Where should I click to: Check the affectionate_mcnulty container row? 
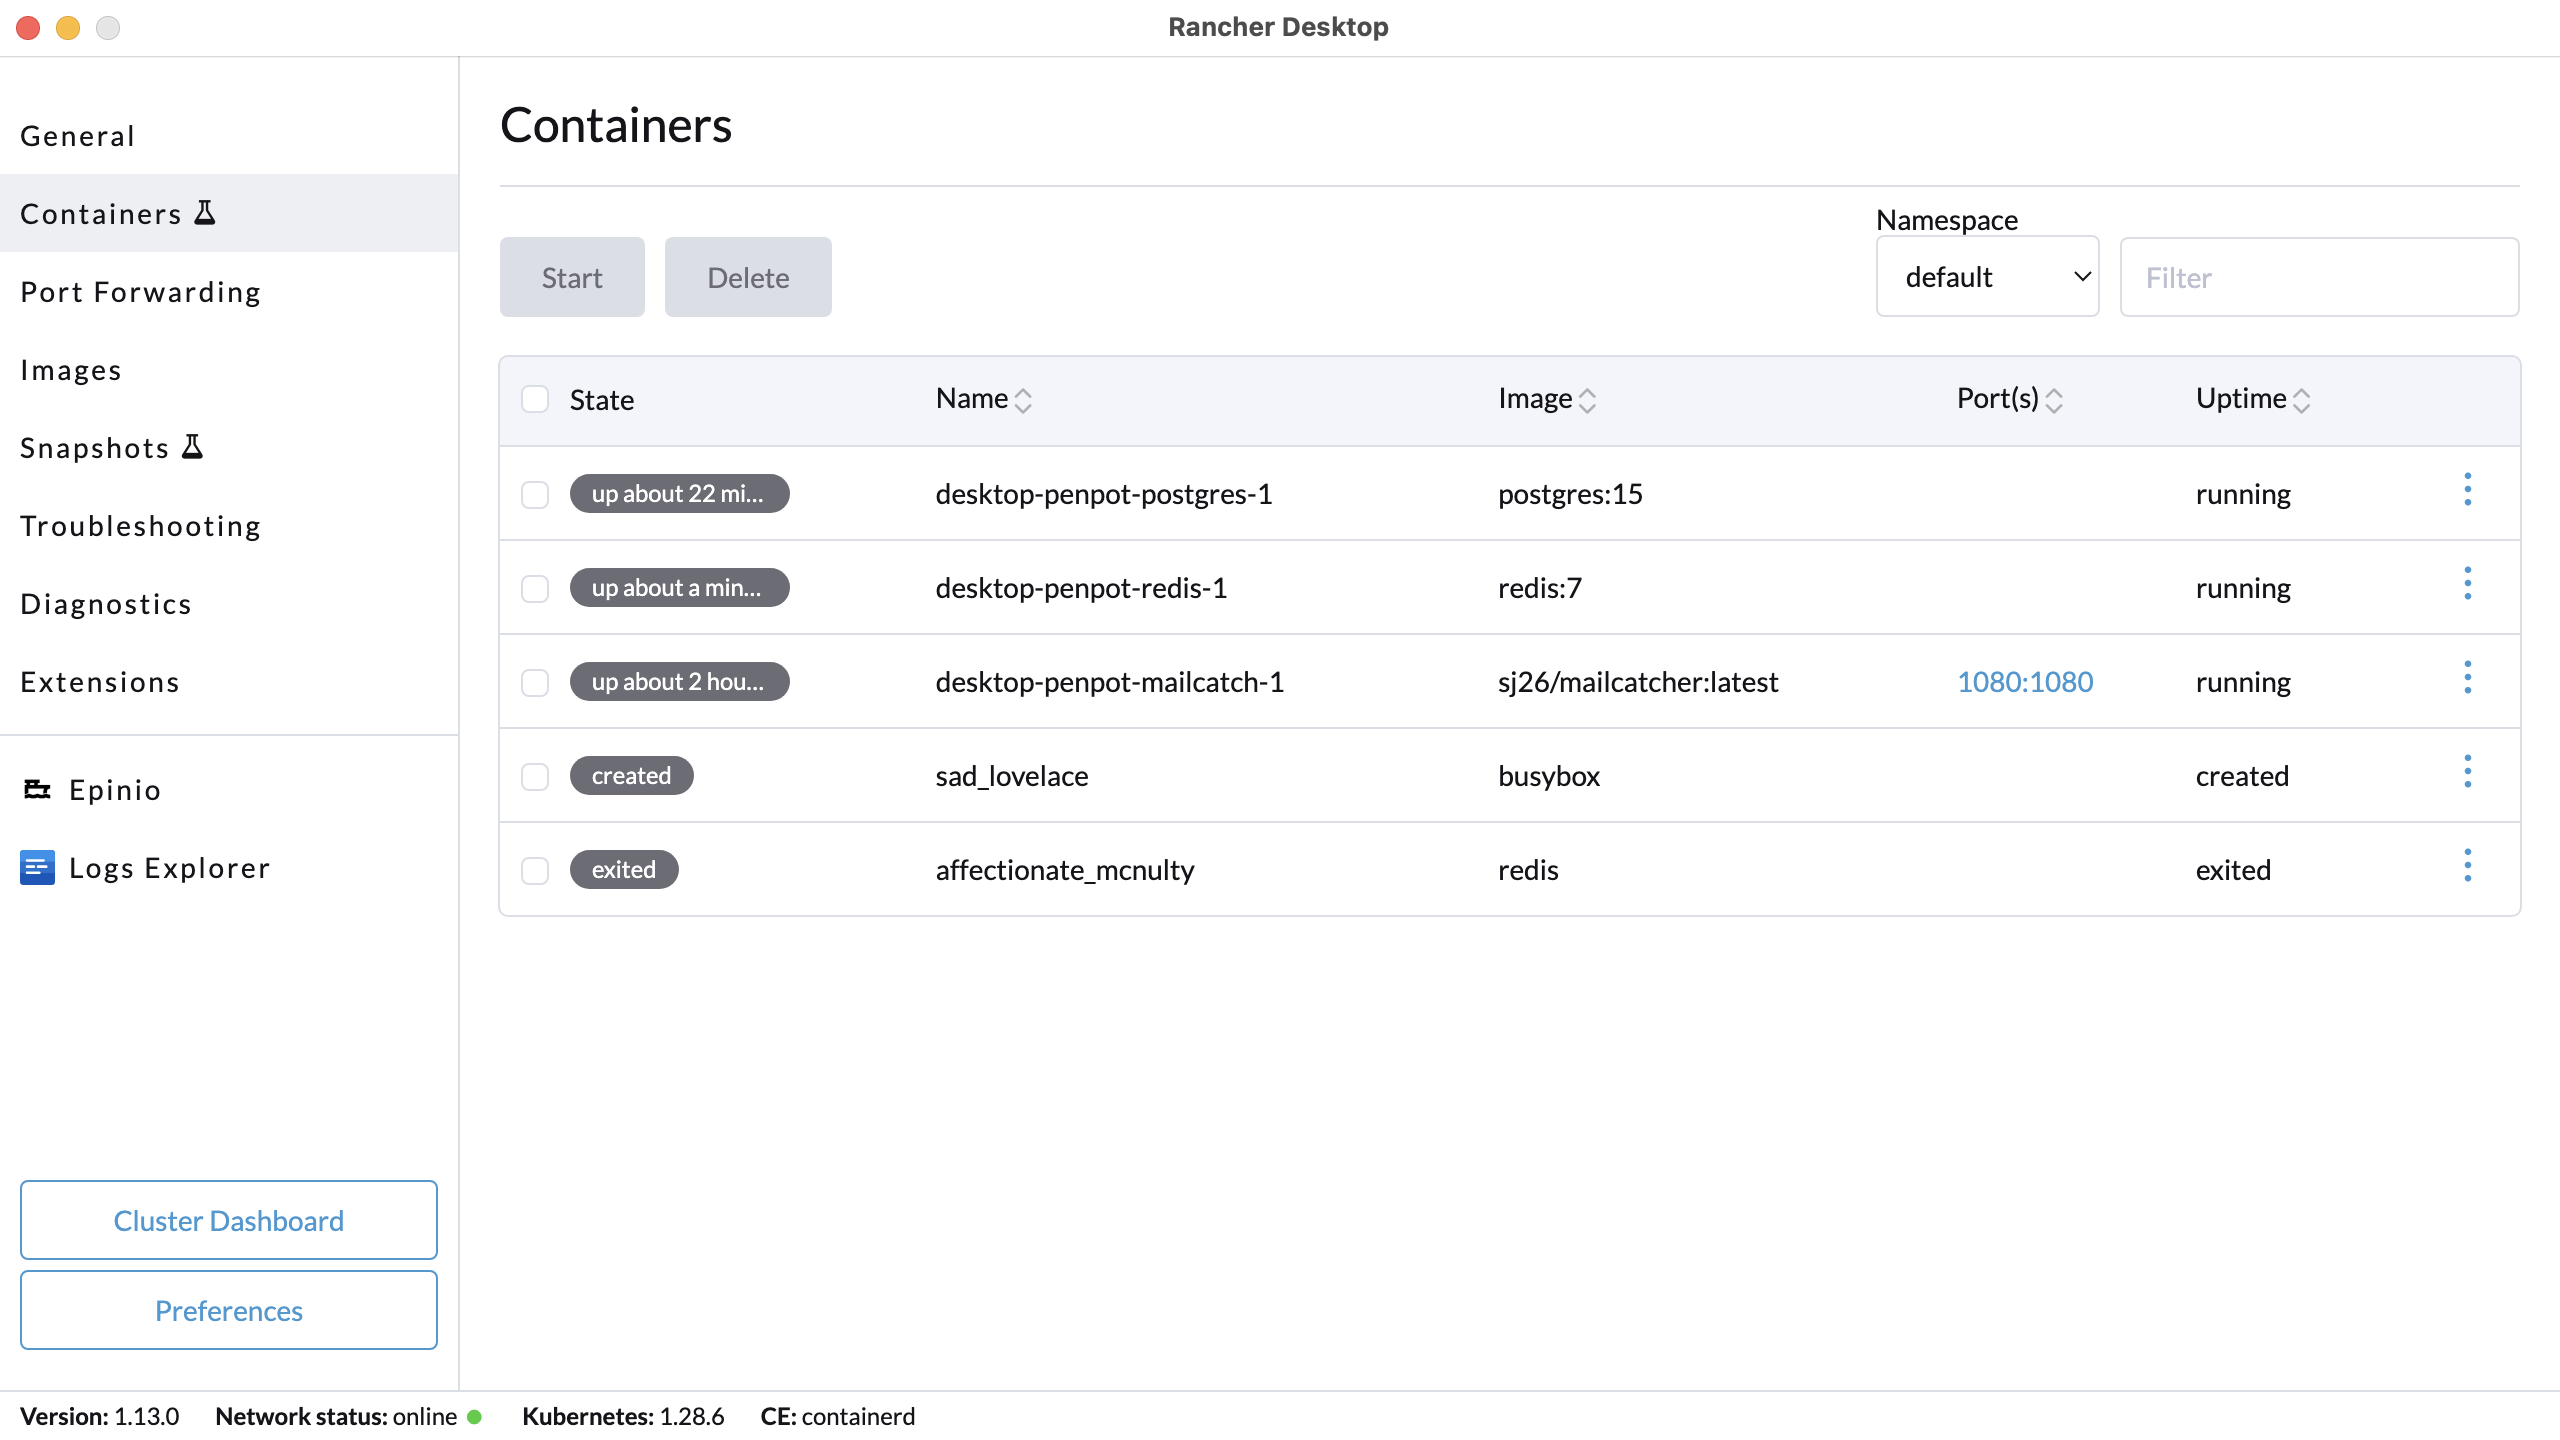point(535,870)
